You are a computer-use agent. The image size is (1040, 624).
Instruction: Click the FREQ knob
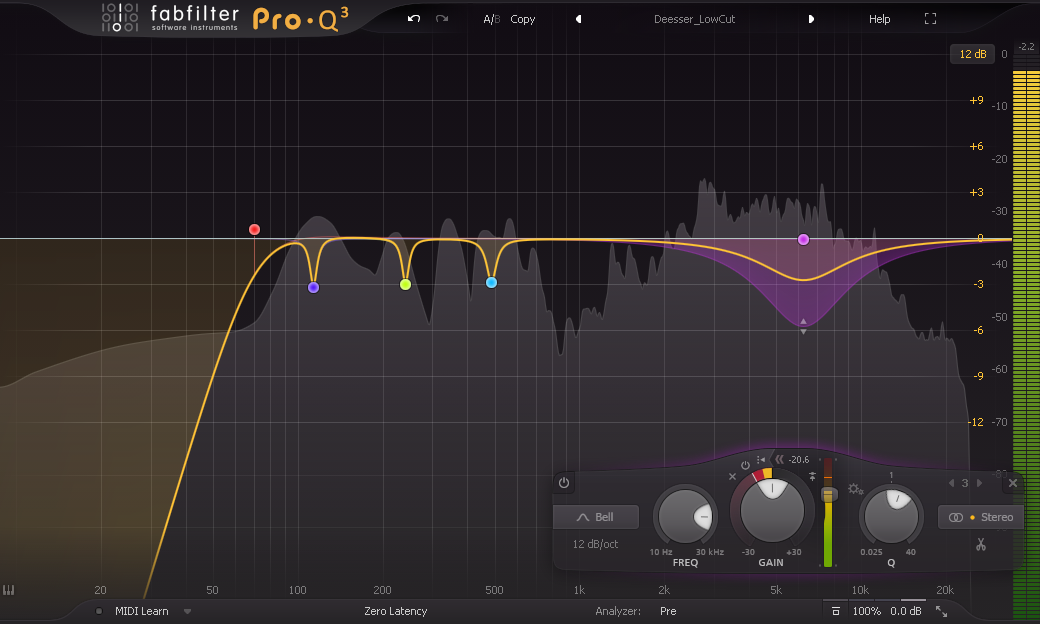coord(685,517)
